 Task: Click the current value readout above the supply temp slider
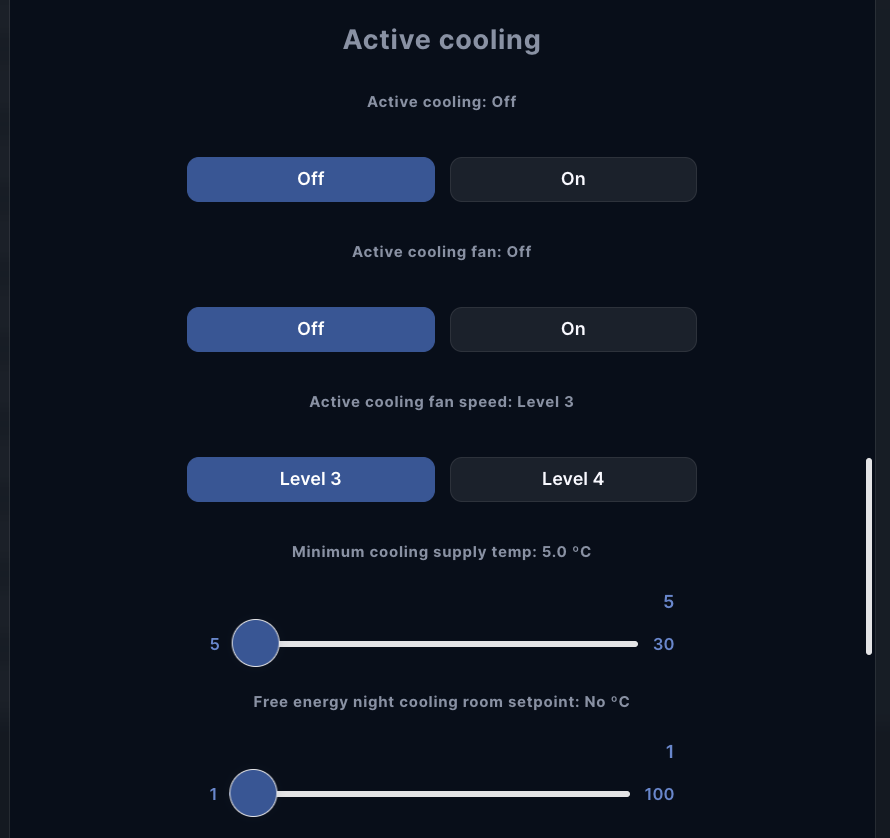coord(668,602)
